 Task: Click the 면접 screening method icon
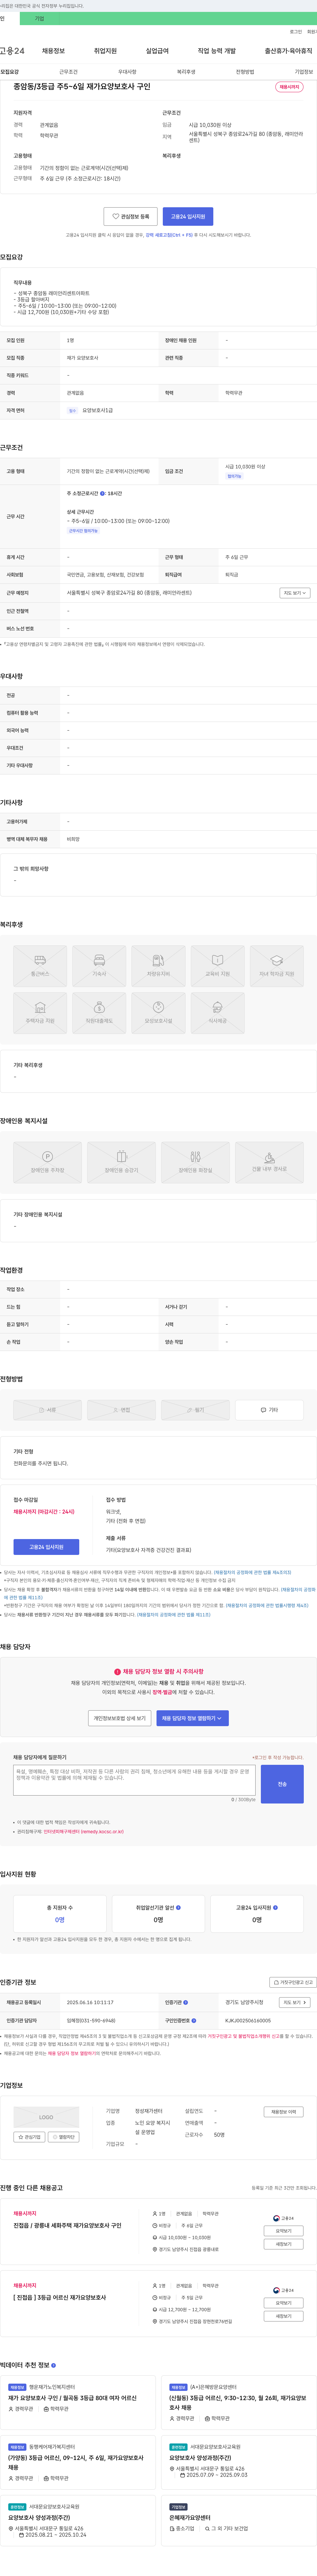[121, 1410]
